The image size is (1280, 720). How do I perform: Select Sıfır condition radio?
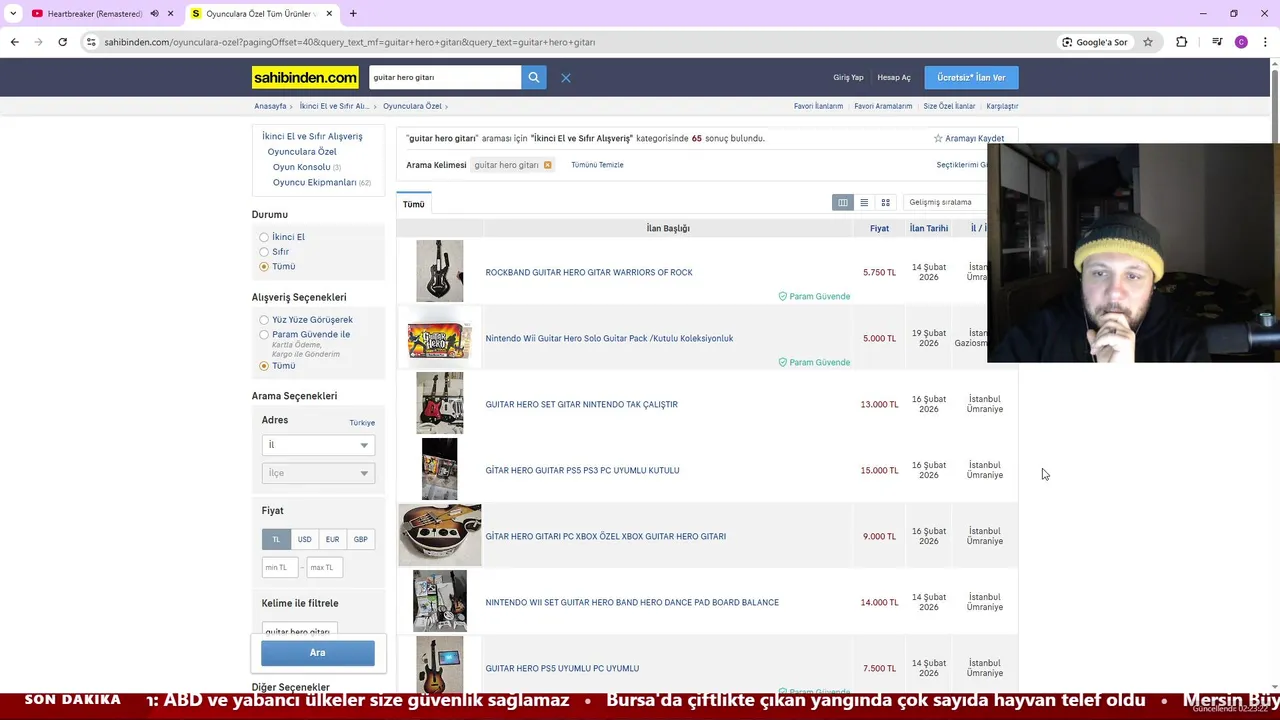[264, 252]
